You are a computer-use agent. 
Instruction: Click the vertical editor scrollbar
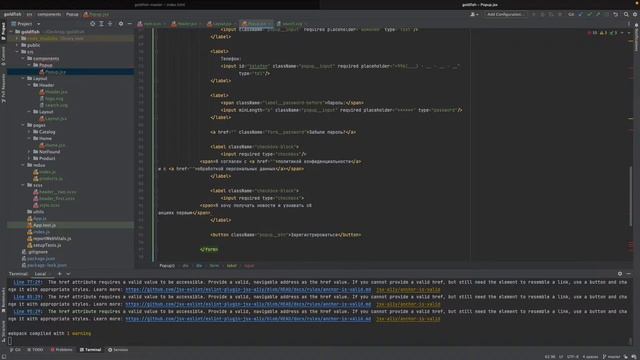[631, 196]
